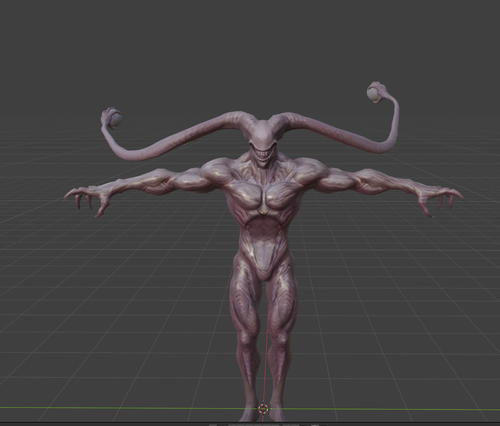The height and width of the screenshot is (426, 500).
Task: Click the 3D cursor at the creature's feet
Action: tap(263, 408)
